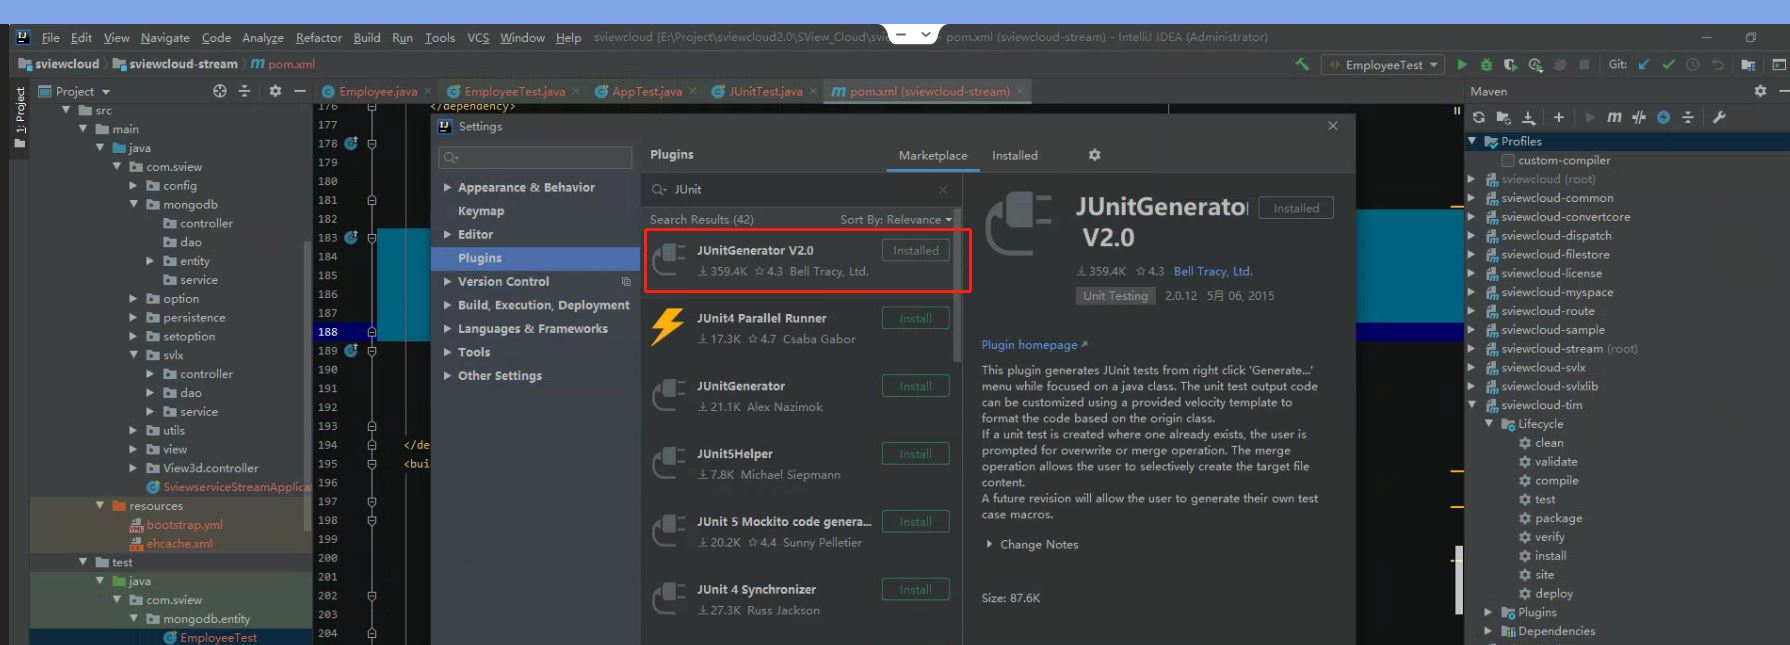The image size is (1790, 645).
Task: Select Plugins in Settings sidebar
Action: (x=535, y=258)
